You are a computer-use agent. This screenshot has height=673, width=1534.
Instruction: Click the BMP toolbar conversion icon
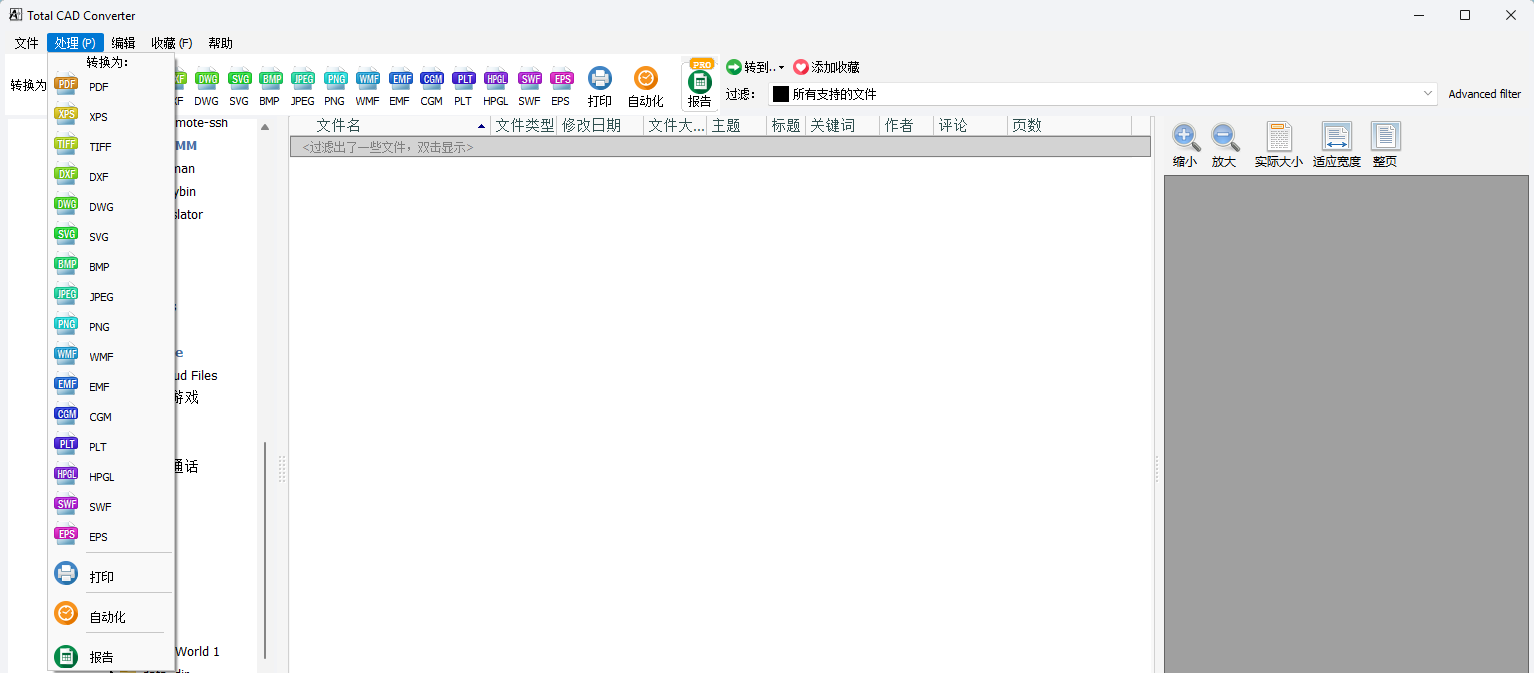point(270,87)
